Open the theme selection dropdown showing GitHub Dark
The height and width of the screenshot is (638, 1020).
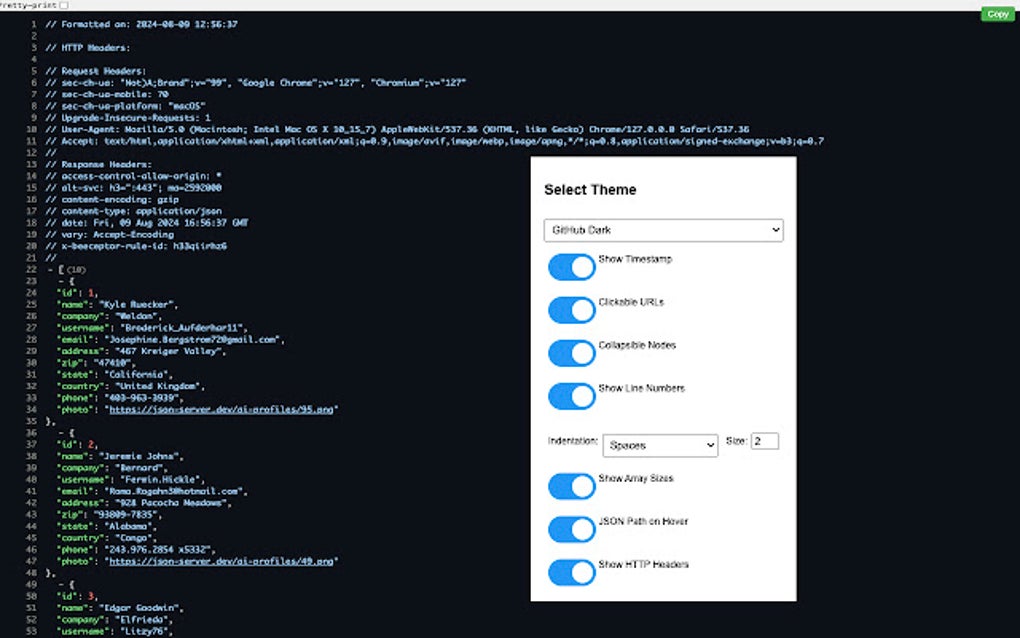coord(663,230)
